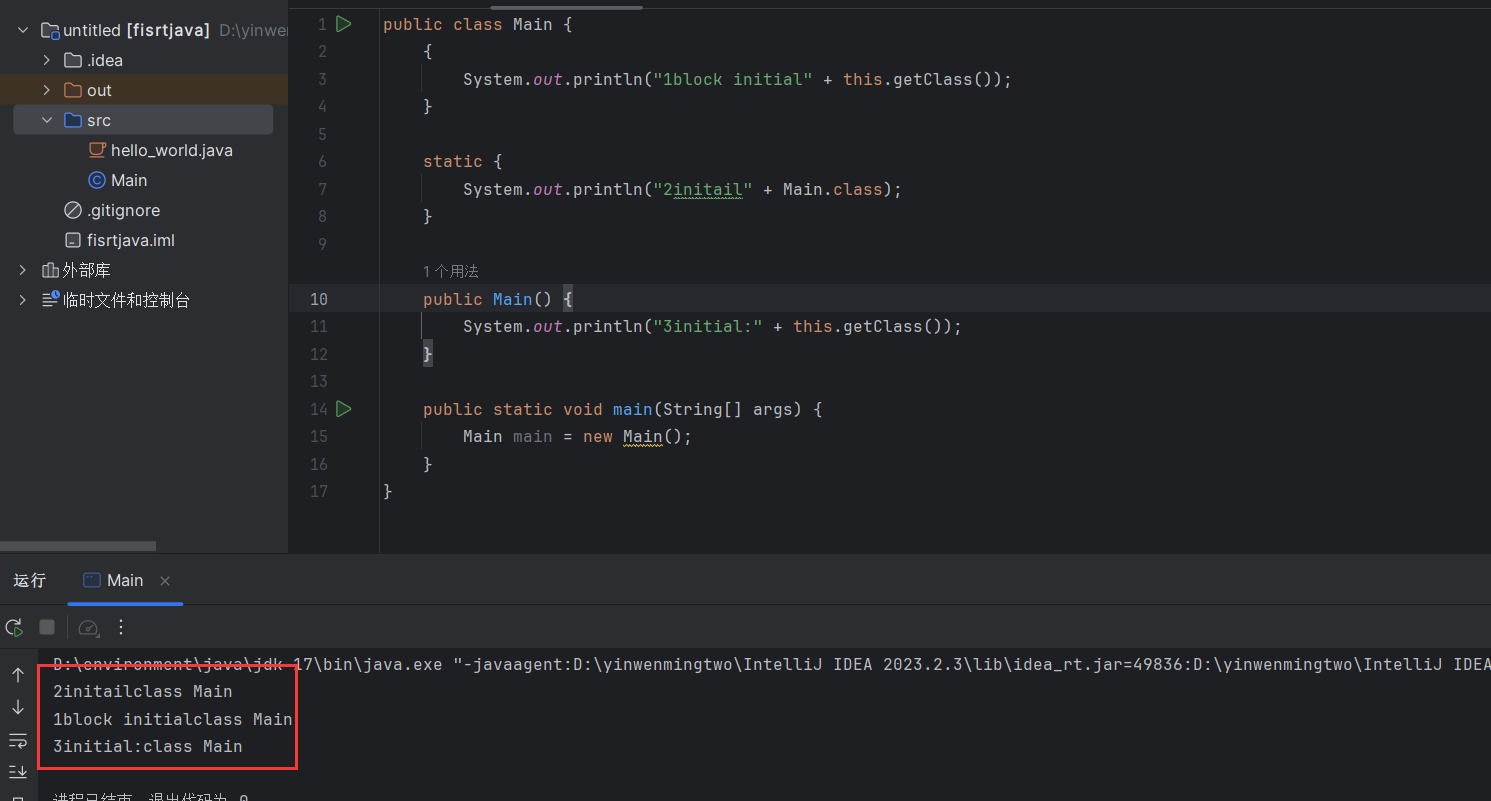
Task: Expand the 外部库 node
Action: [x=22, y=270]
